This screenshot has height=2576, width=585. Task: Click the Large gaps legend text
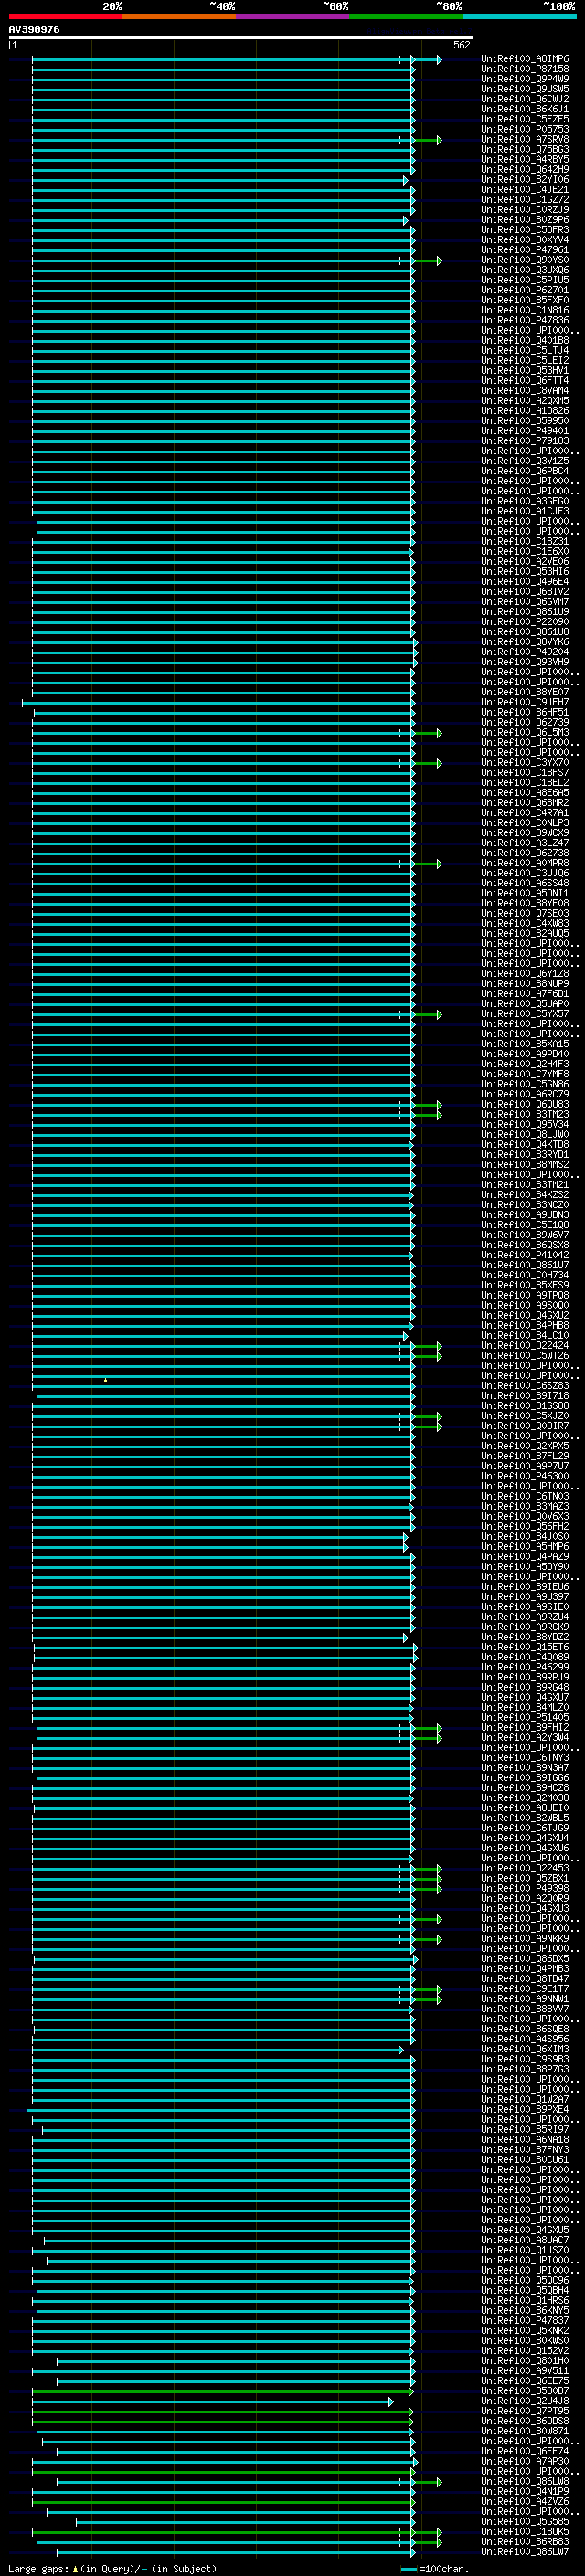[112, 2568]
